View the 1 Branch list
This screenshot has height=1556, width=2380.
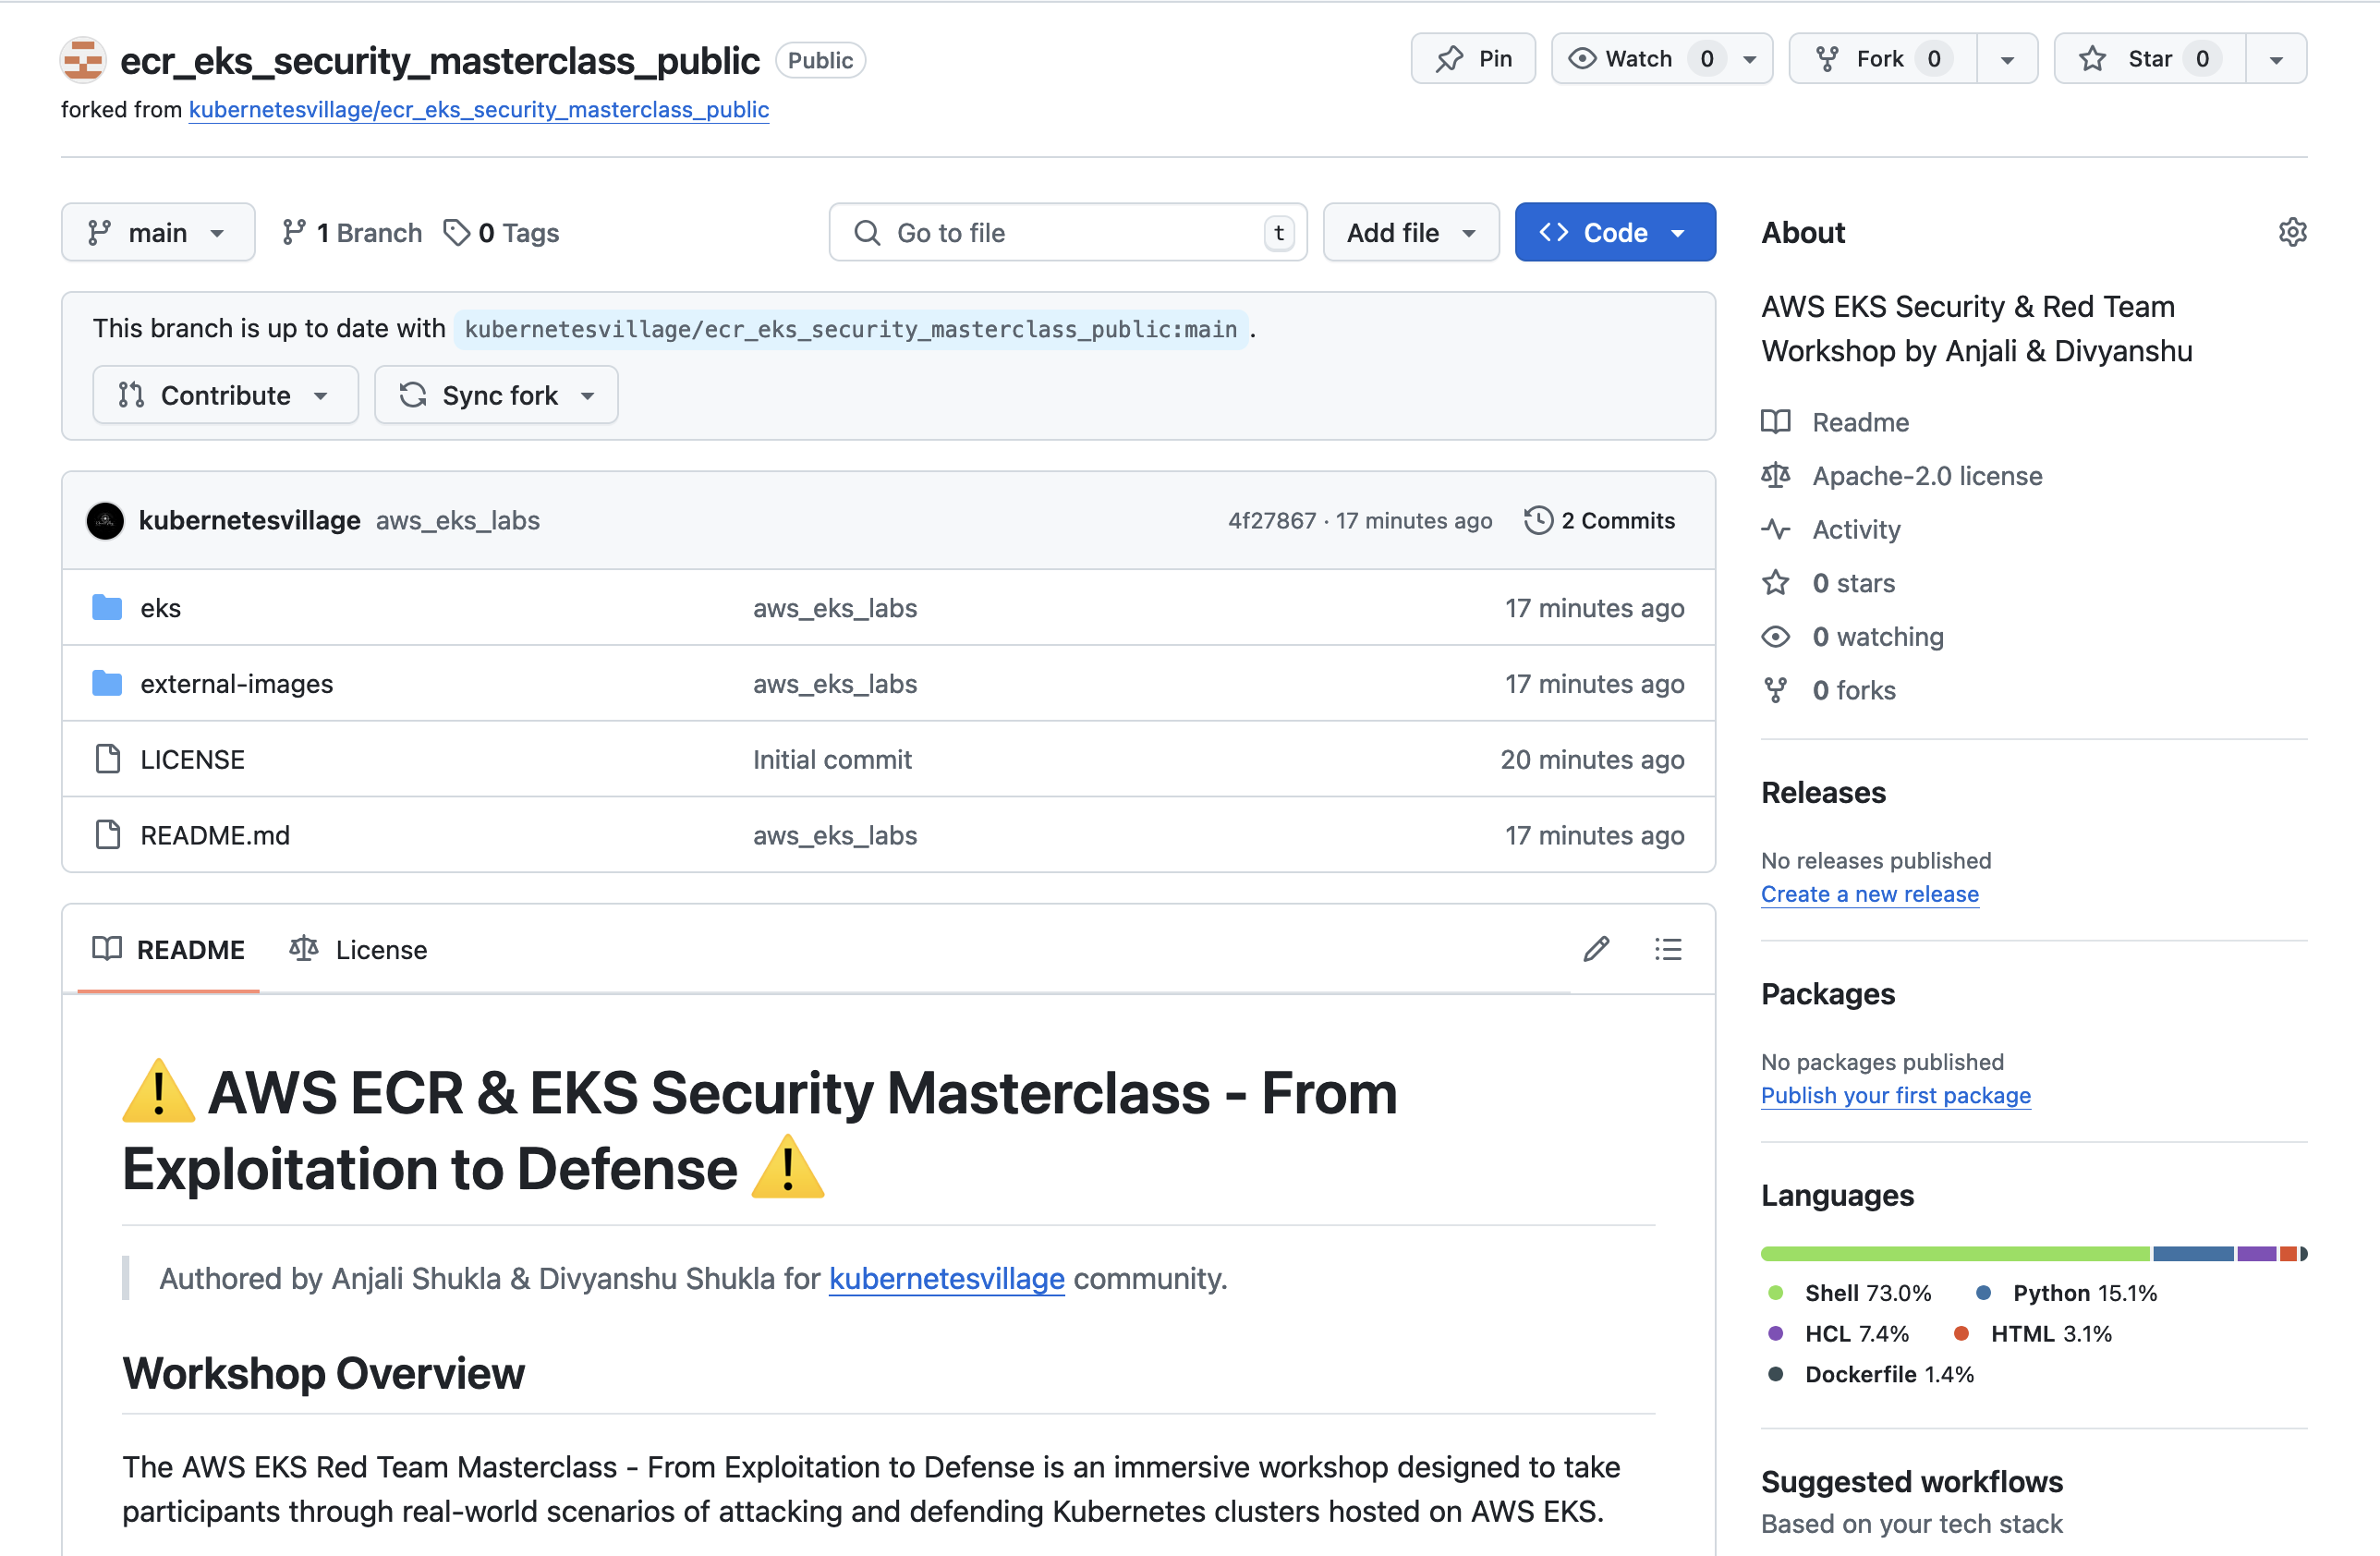(x=352, y=233)
